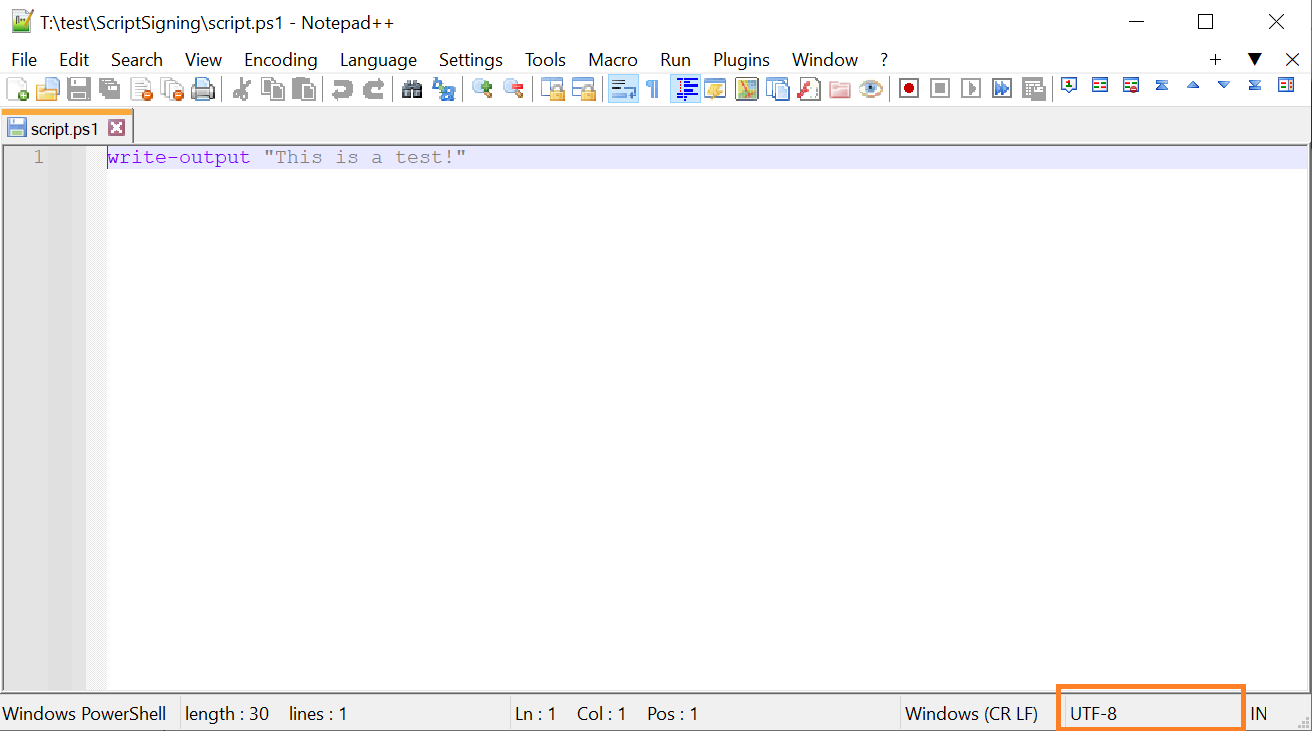Zoom in using the magnifier icon
1312x731 pixels.
tap(483, 88)
